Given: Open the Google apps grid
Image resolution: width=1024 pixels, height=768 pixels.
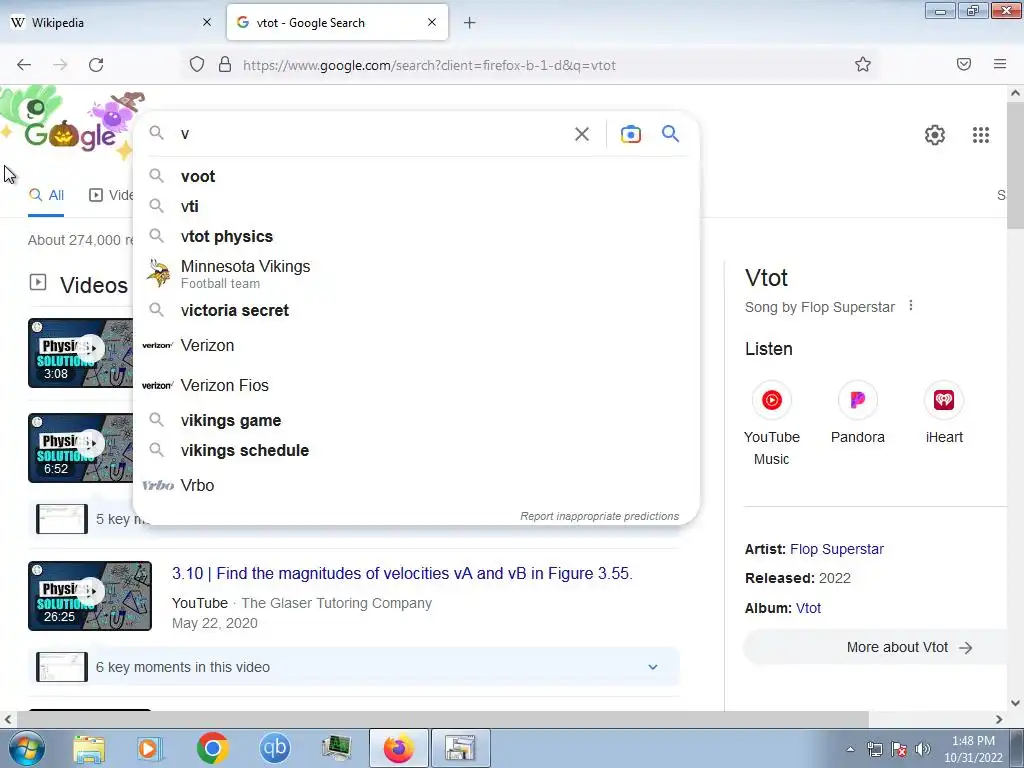Looking at the screenshot, I should 981,135.
